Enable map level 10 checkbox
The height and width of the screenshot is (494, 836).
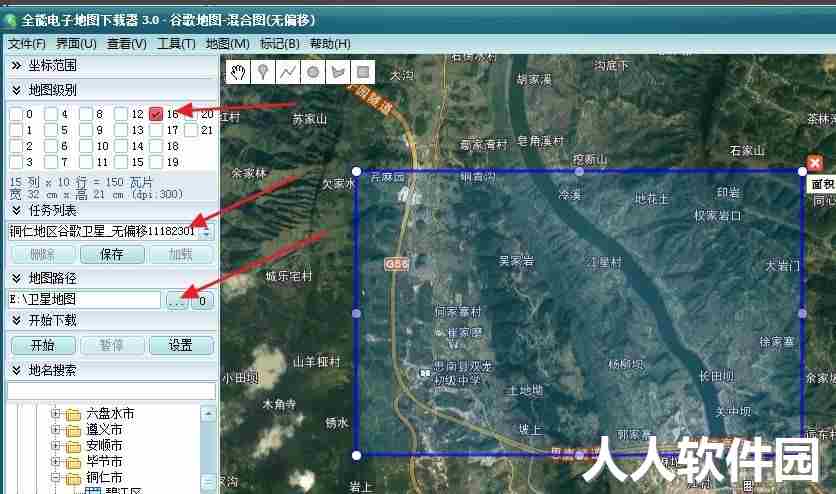[86, 146]
